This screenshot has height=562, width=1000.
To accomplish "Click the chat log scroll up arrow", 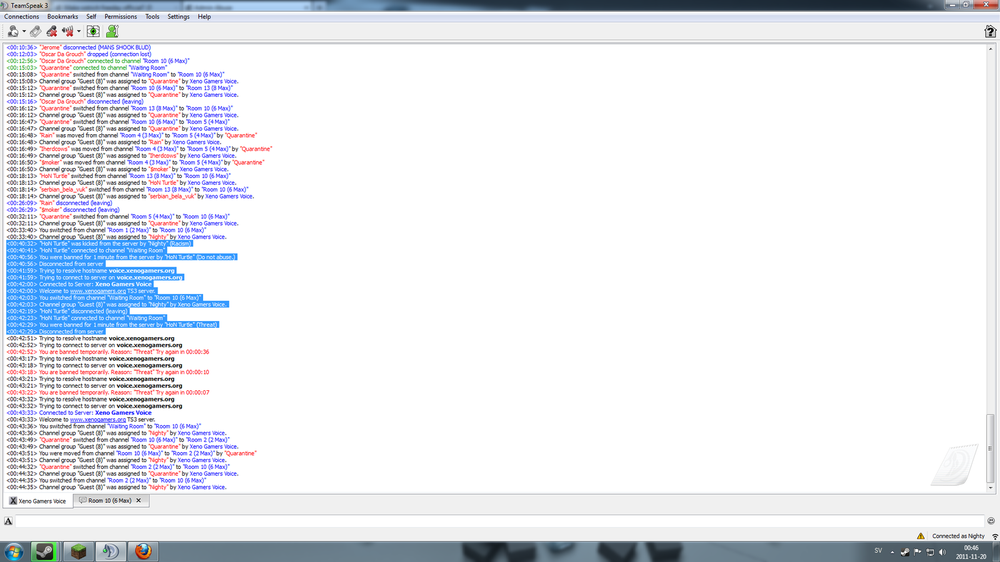I will [990, 48].
